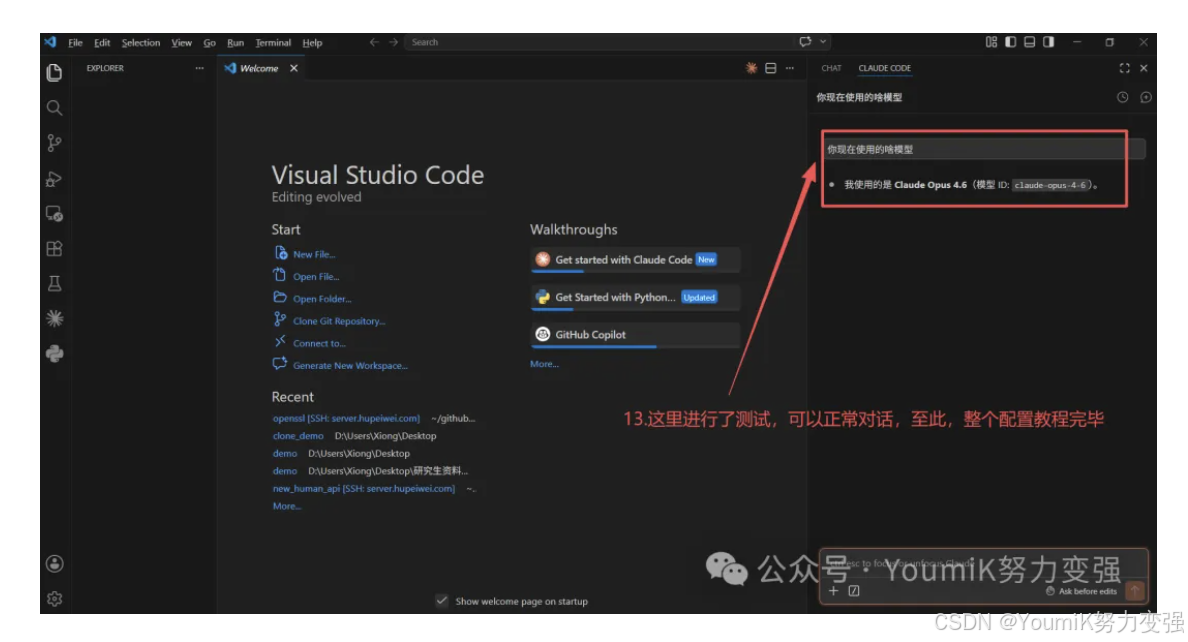
Task: Focus the Claude message input box
Action: 983,564
